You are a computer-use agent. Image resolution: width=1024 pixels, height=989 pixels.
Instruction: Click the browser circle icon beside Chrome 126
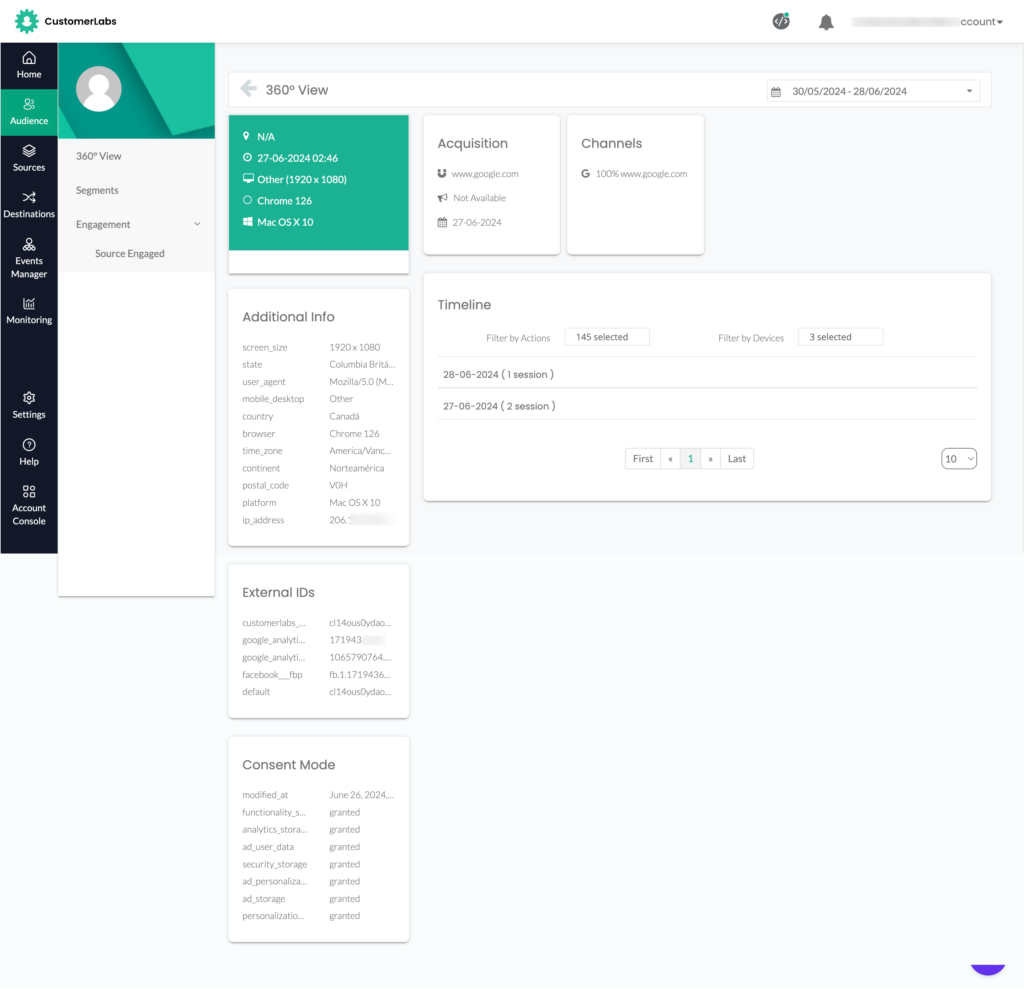point(247,200)
